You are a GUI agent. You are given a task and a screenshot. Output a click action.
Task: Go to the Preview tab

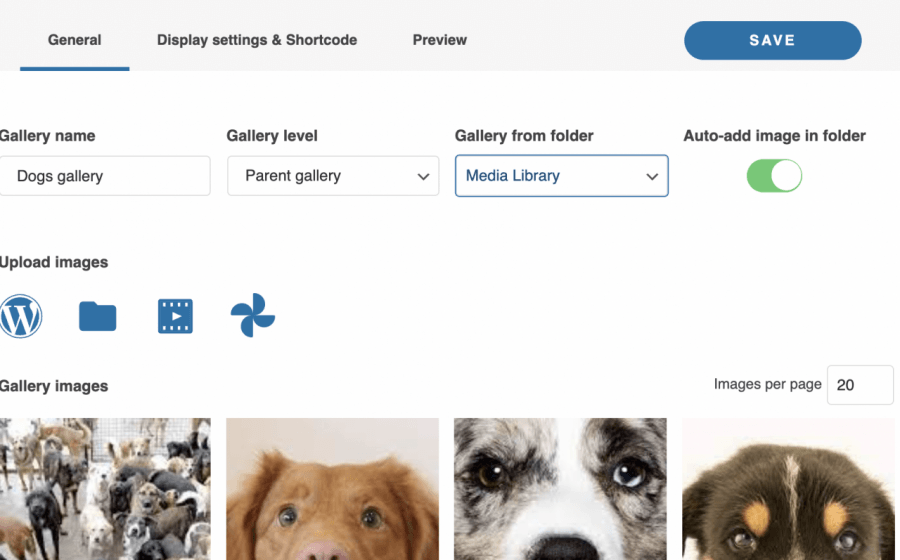(440, 40)
